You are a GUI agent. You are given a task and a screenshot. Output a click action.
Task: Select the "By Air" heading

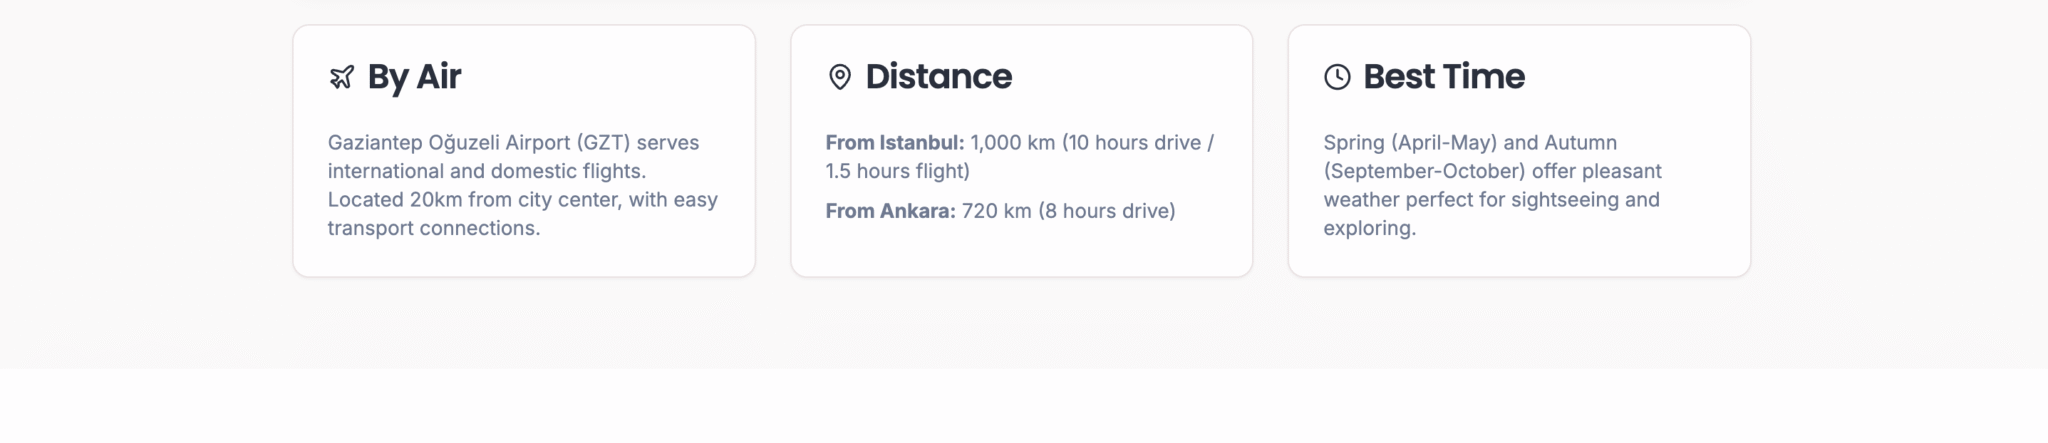(x=414, y=77)
